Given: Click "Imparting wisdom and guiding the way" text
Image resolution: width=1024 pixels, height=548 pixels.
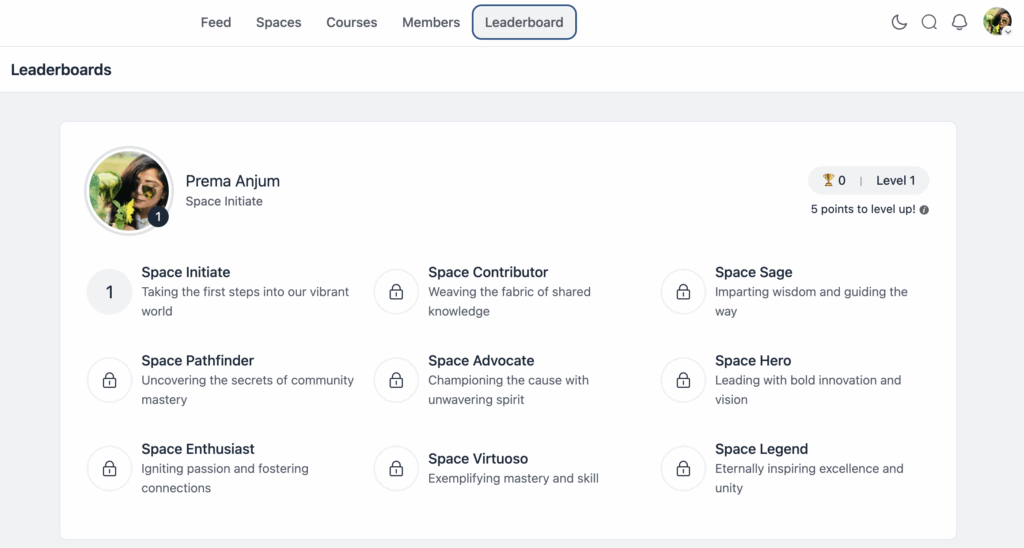Looking at the screenshot, I should coord(811,301).
